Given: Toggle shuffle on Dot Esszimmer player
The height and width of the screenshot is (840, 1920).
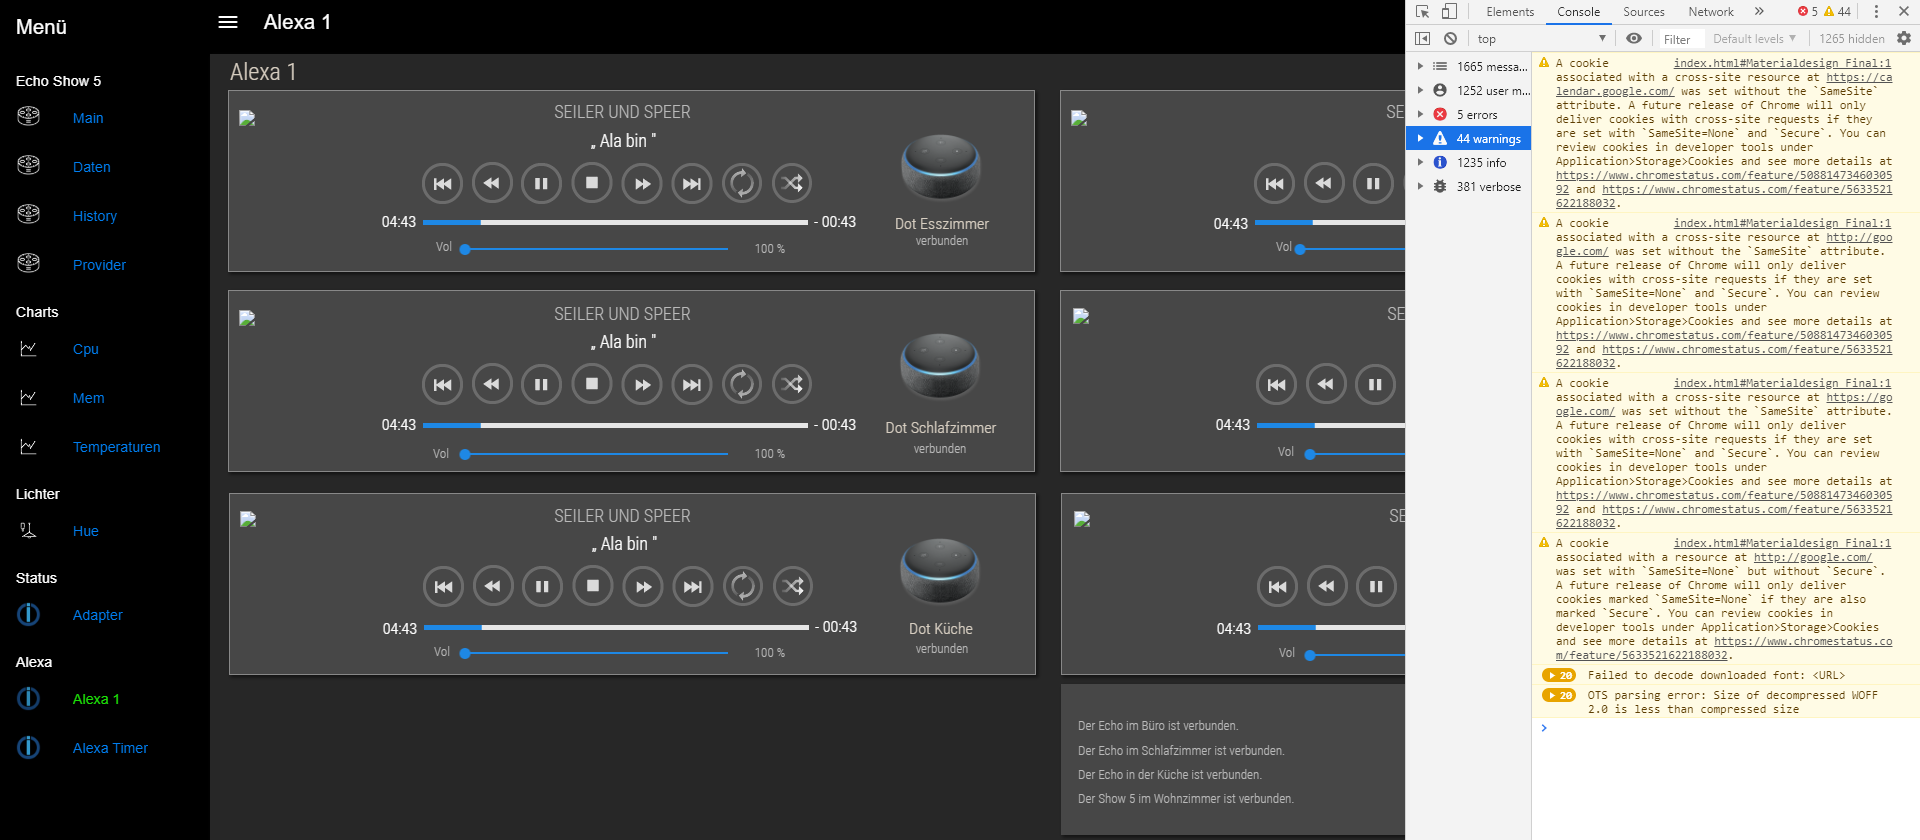Looking at the screenshot, I should coord(792,183).
